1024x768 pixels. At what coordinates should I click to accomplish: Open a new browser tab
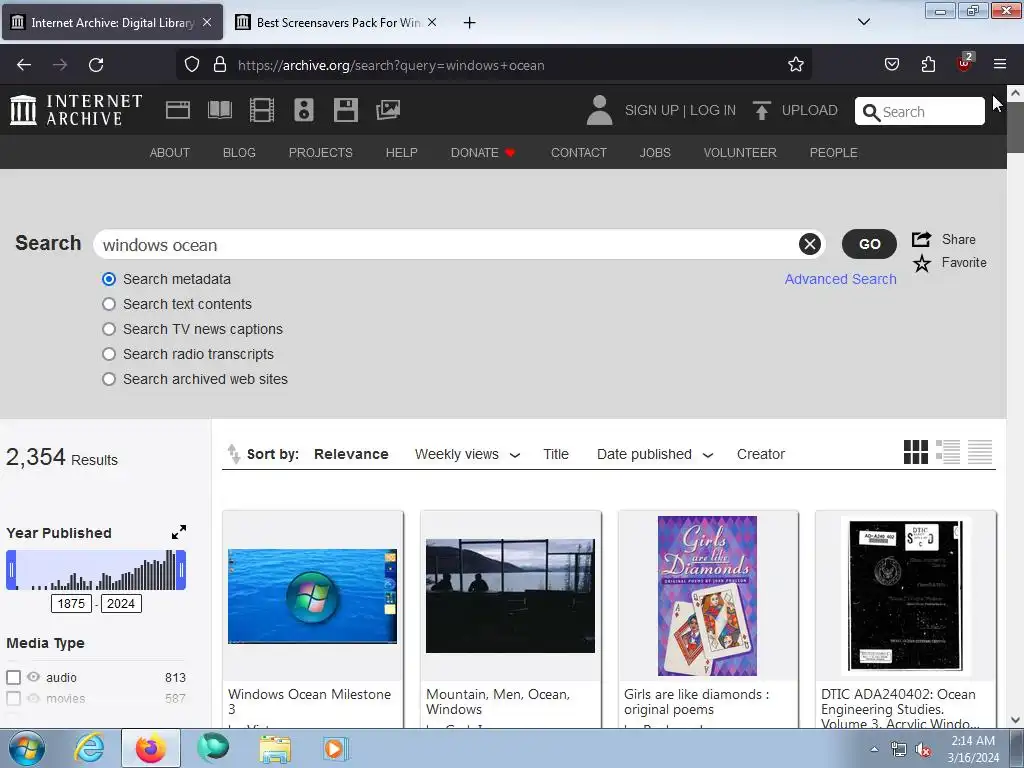[469, 23]
